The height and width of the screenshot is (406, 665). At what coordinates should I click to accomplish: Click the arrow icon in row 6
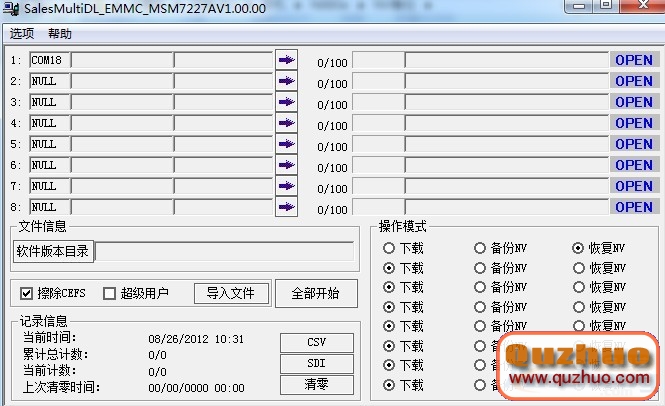point(286,165)
